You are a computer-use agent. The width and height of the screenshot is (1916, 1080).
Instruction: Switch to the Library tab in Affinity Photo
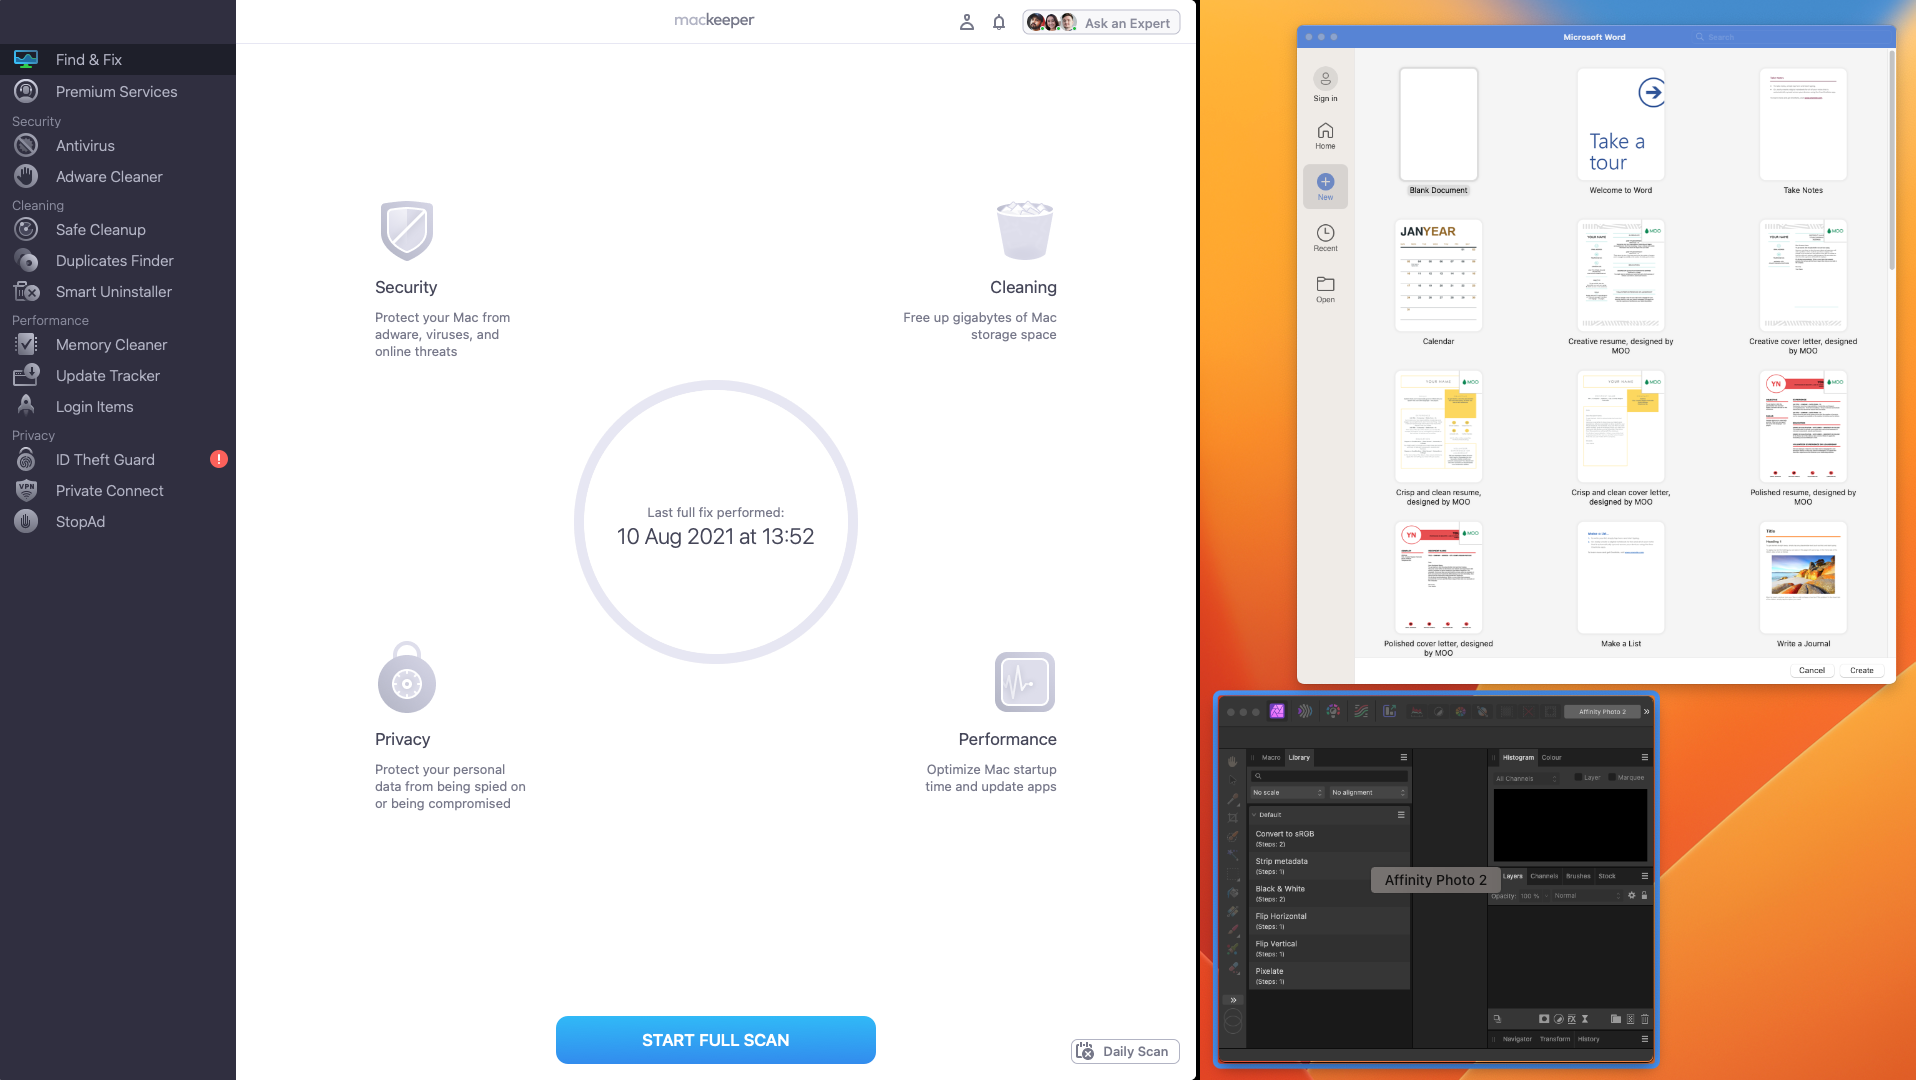[x=1299, y=757]
